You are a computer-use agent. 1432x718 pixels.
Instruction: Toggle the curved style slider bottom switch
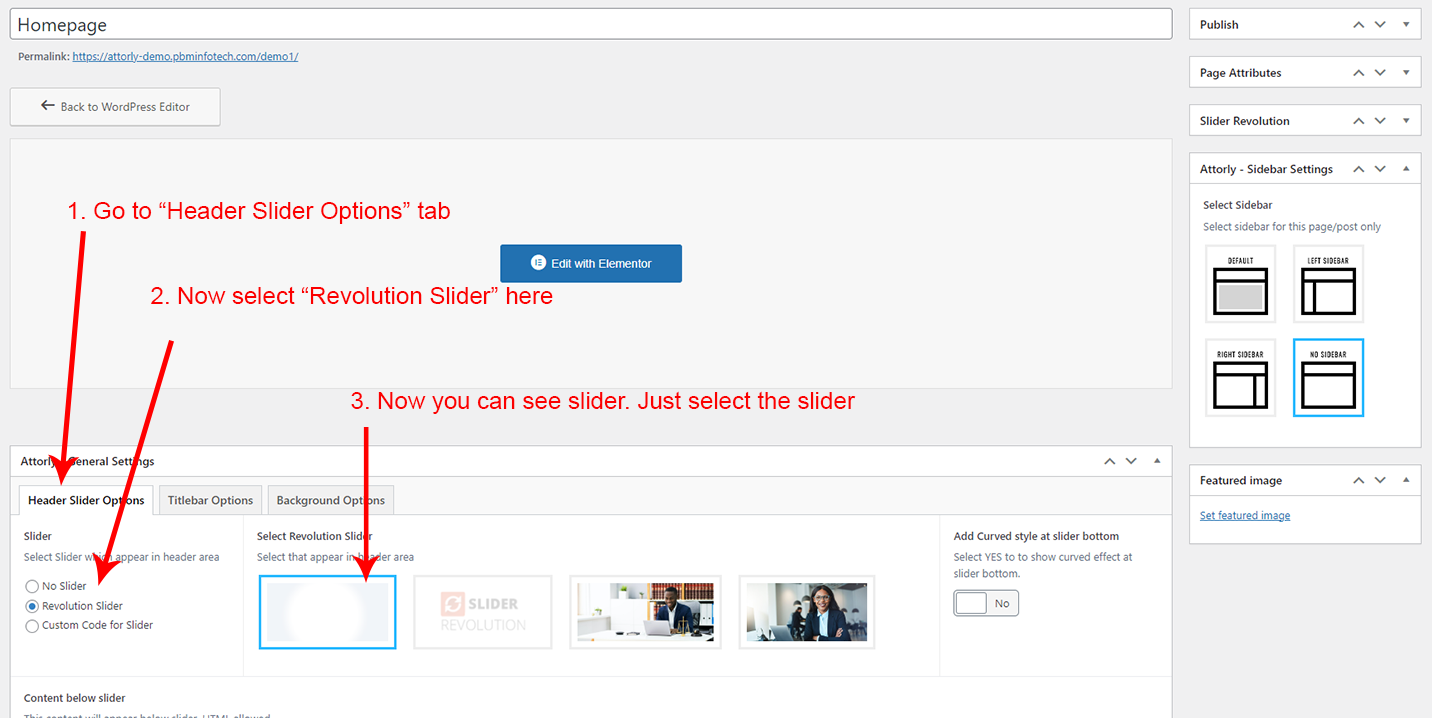[x=986, y=604]
